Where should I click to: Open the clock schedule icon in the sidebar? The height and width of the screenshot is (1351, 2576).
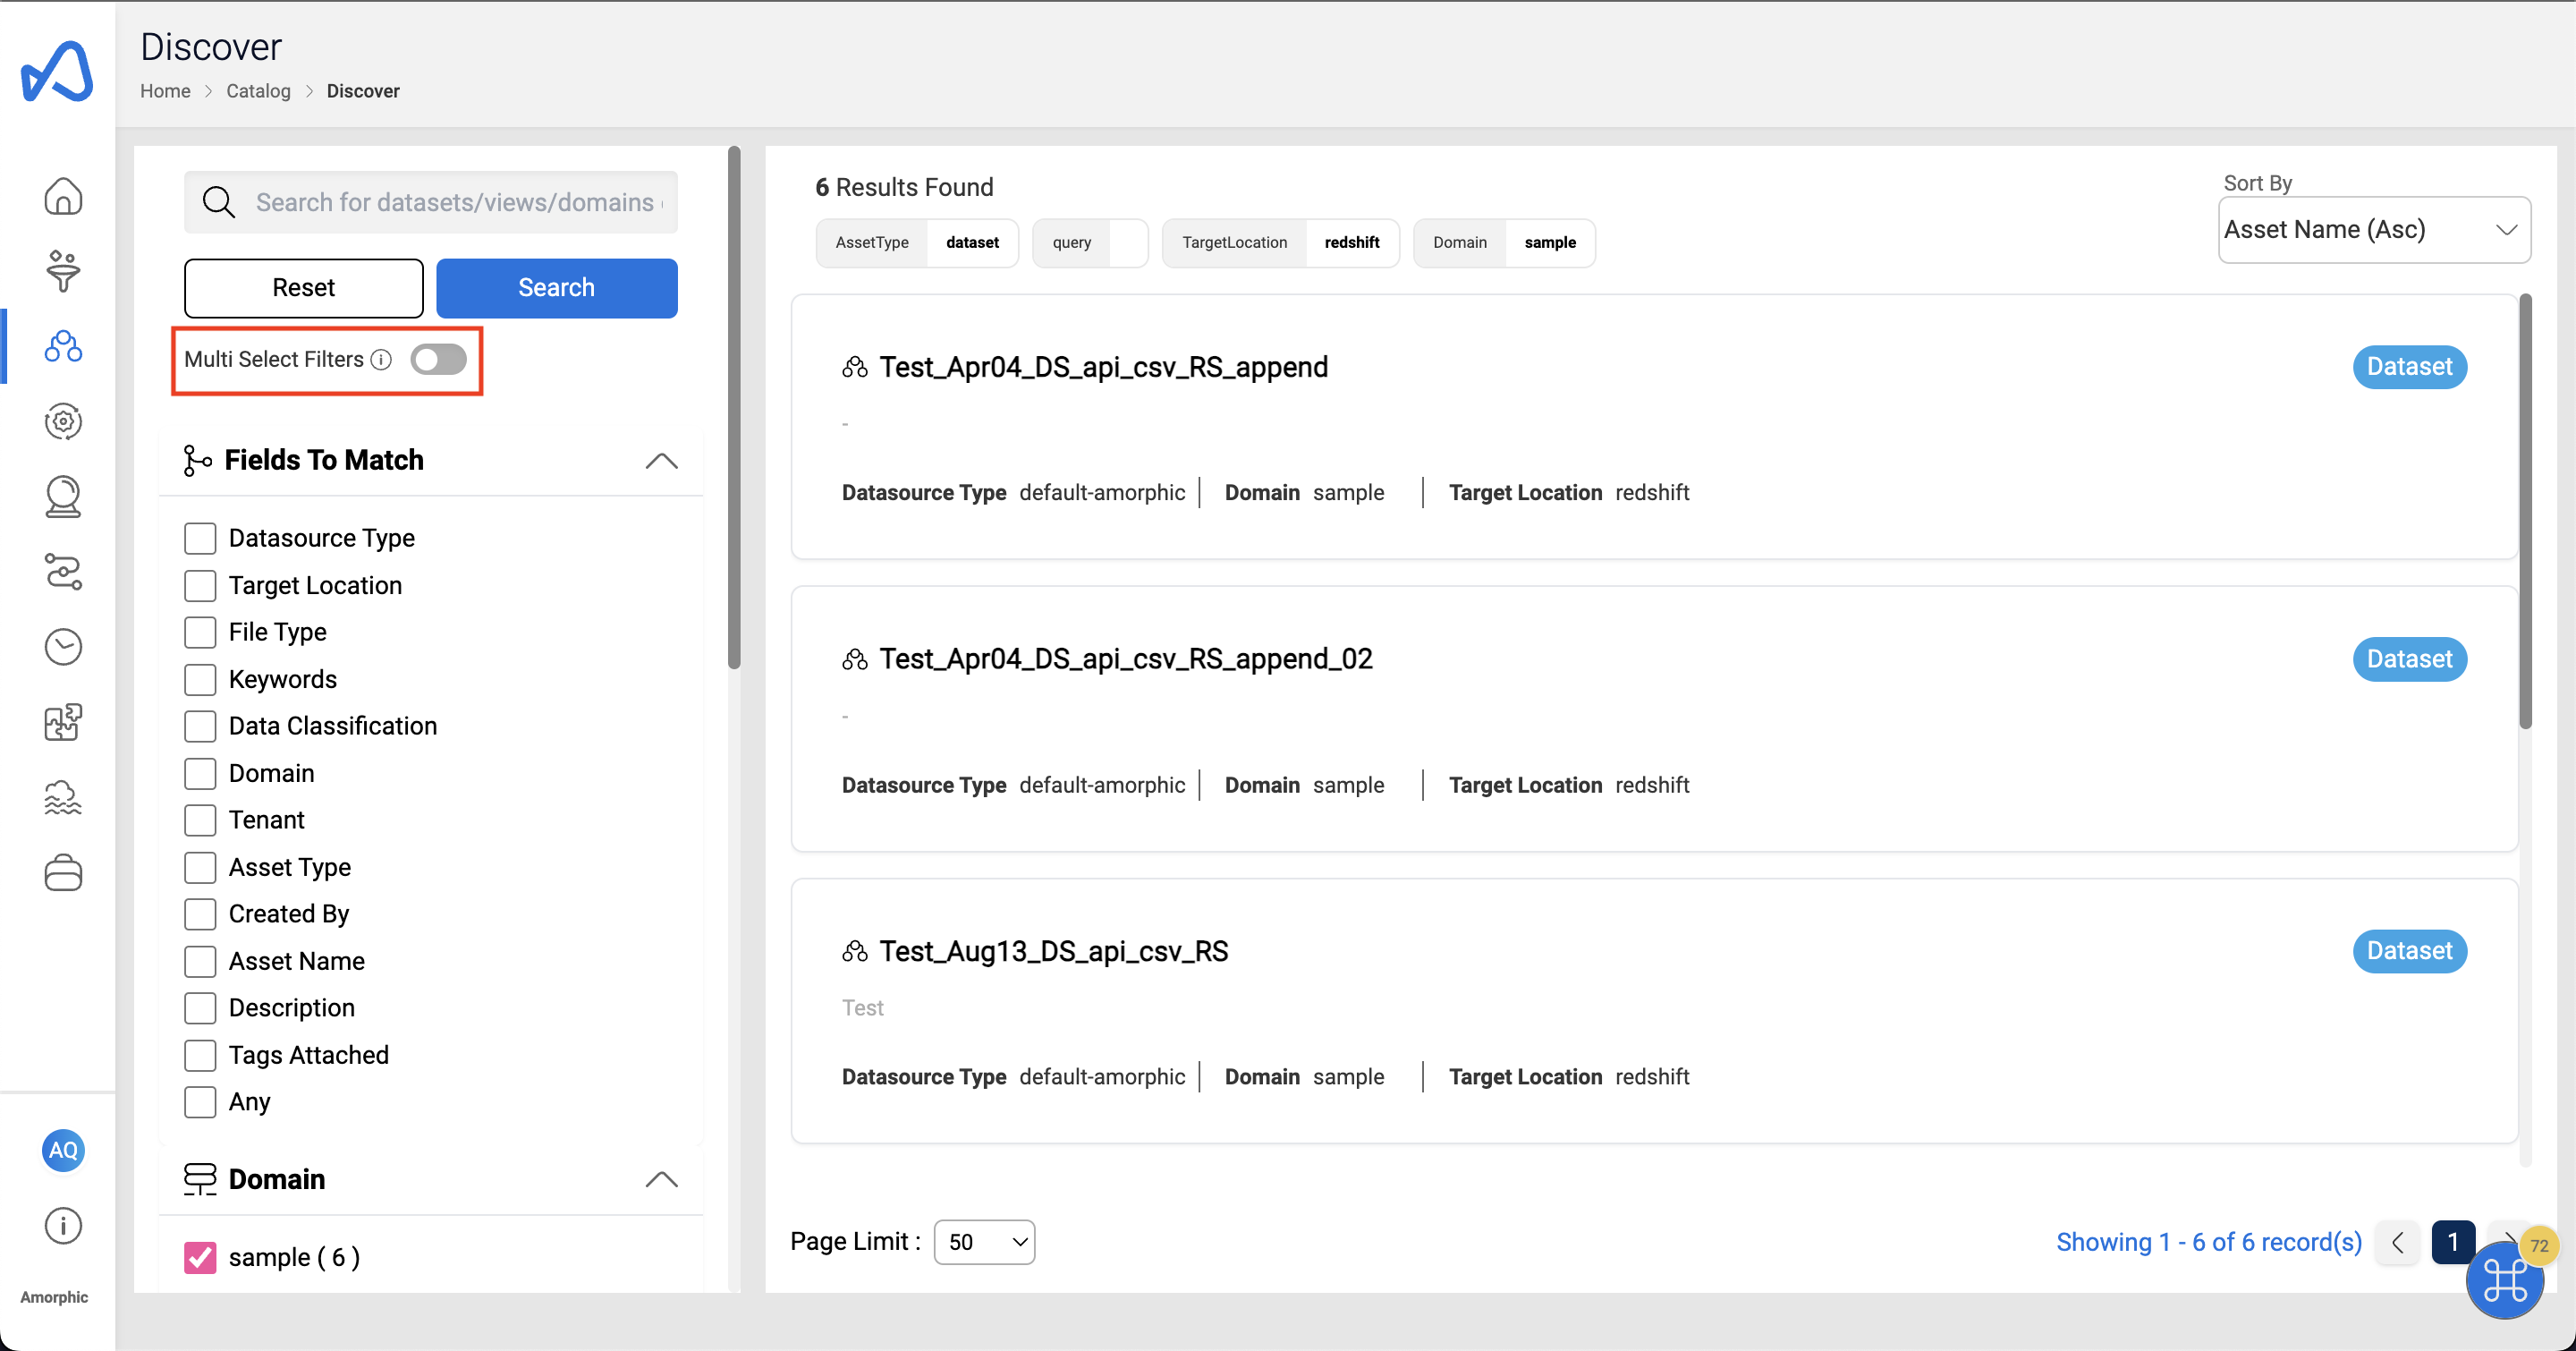[x=63, y=647]
